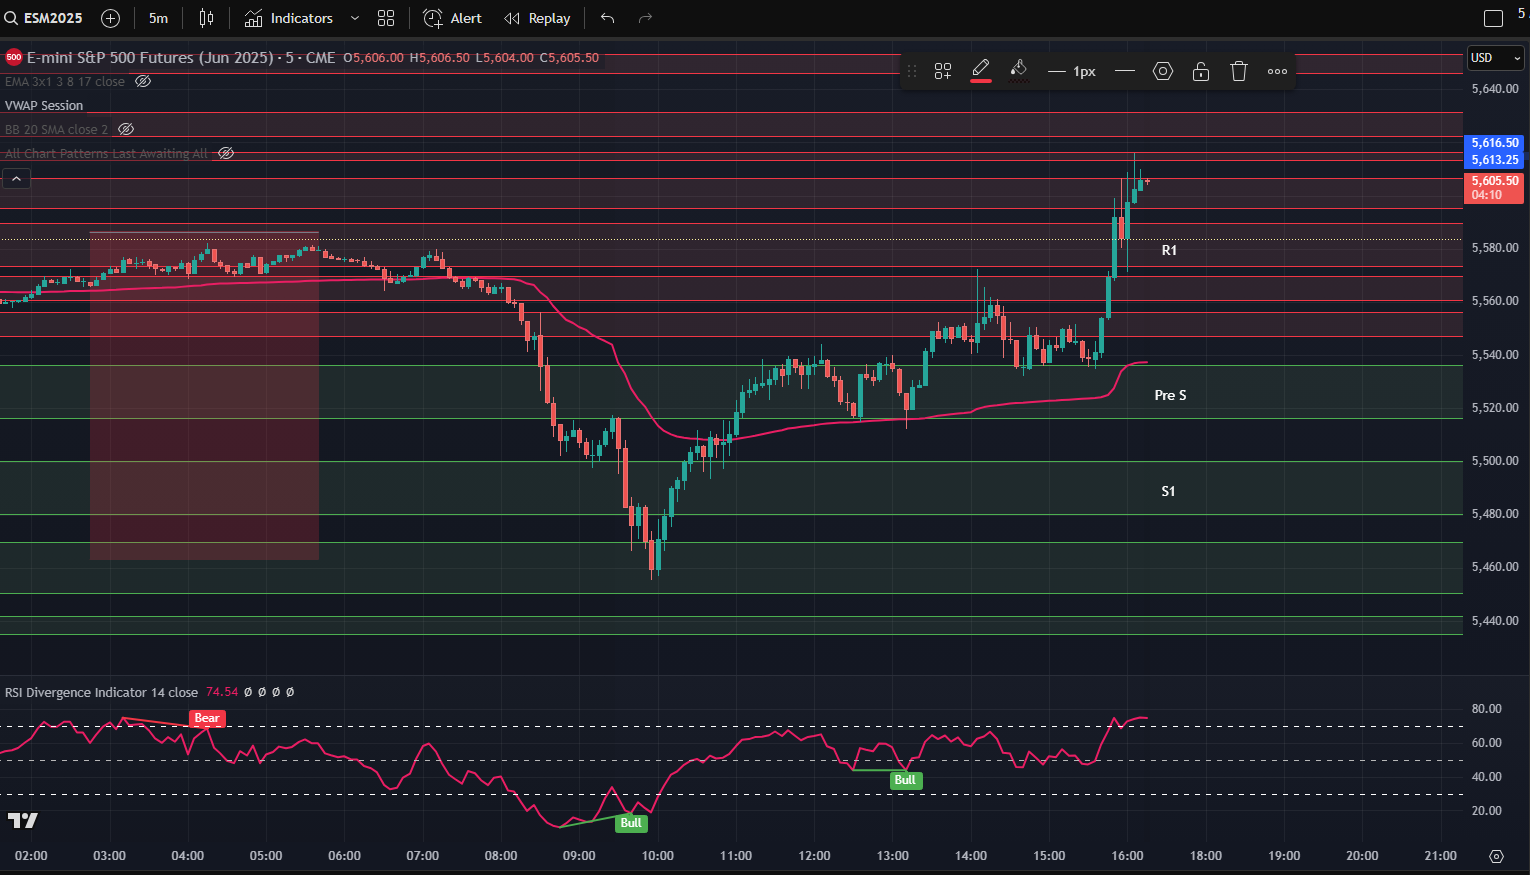Open drawing templates icon in floating toolbar

click(x=943, y=71)
